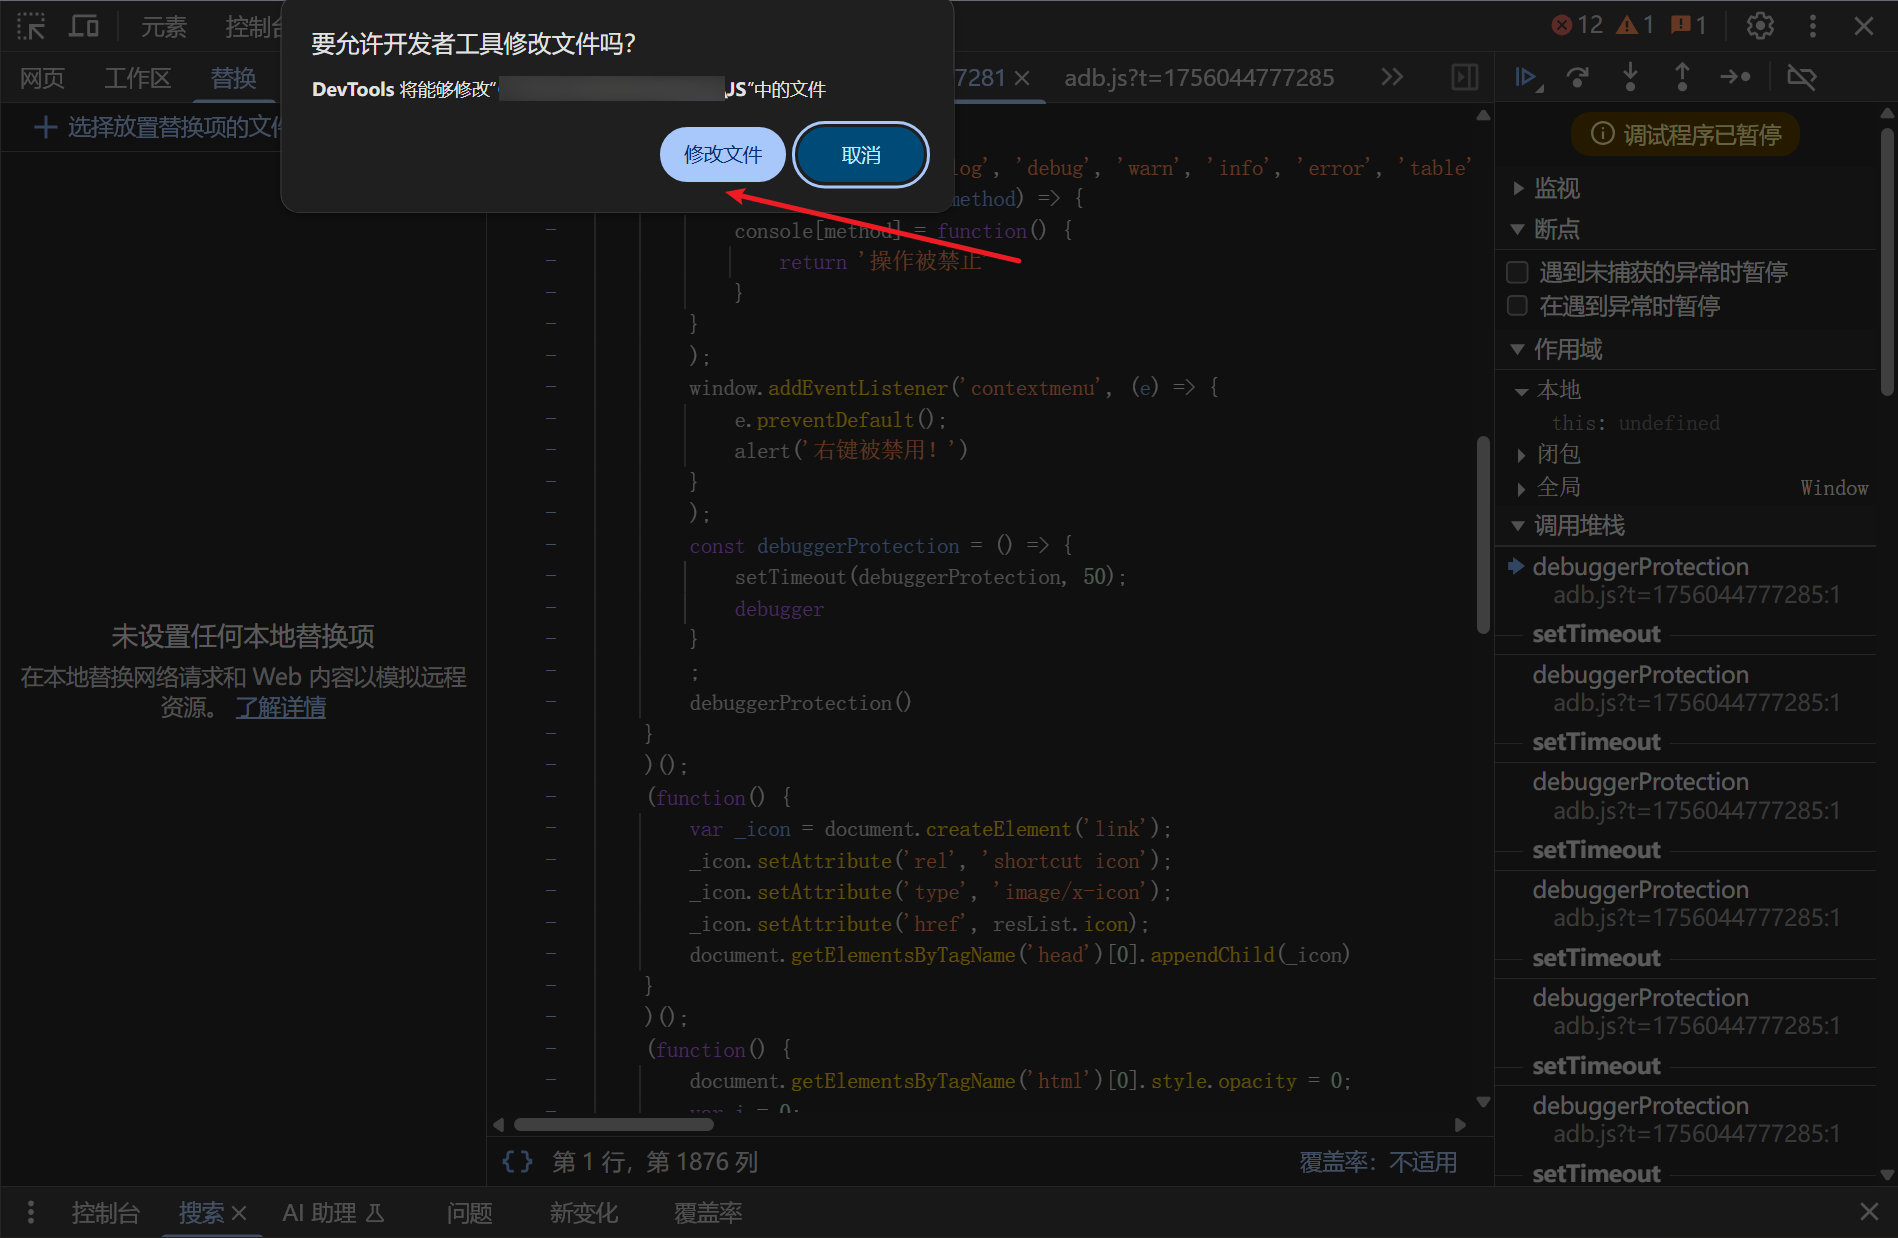Deactivate breakpoints icon
The image size is (1898, 1238).
click(1801, 77)
